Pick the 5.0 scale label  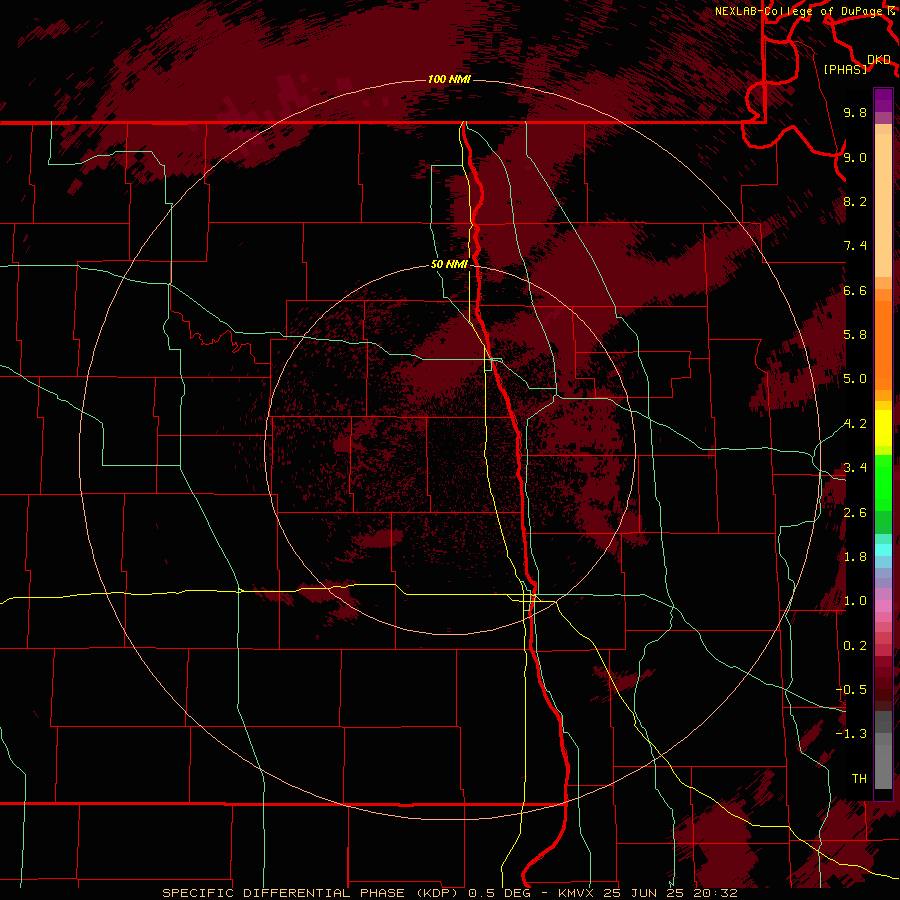tap(855, 379)
